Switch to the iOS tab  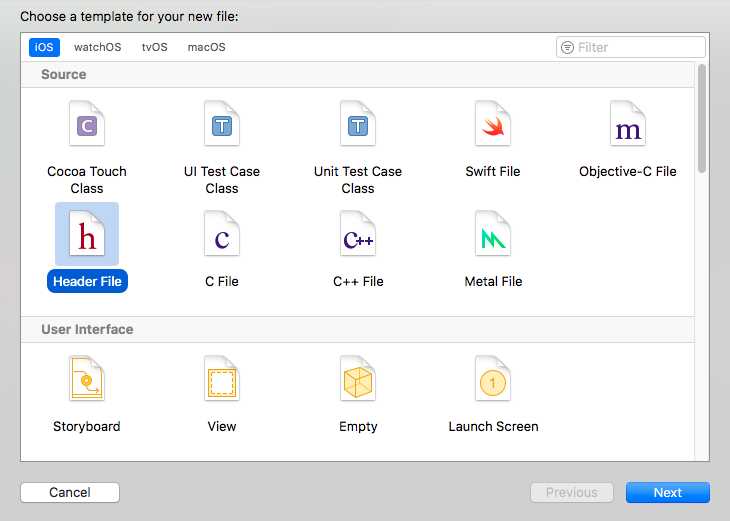tap(44, 47)
